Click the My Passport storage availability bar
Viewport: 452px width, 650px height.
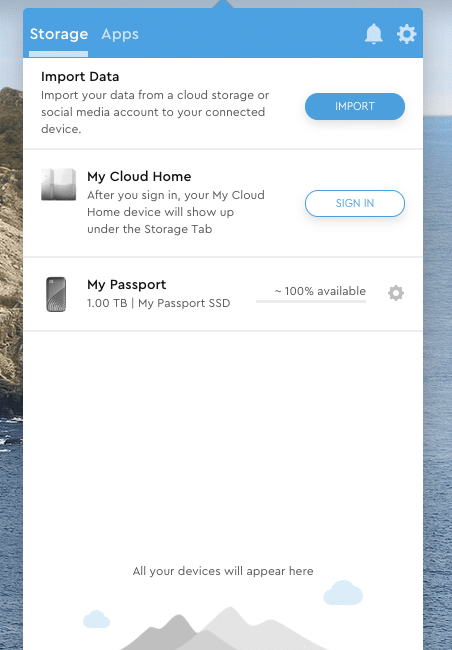[311, 301]
